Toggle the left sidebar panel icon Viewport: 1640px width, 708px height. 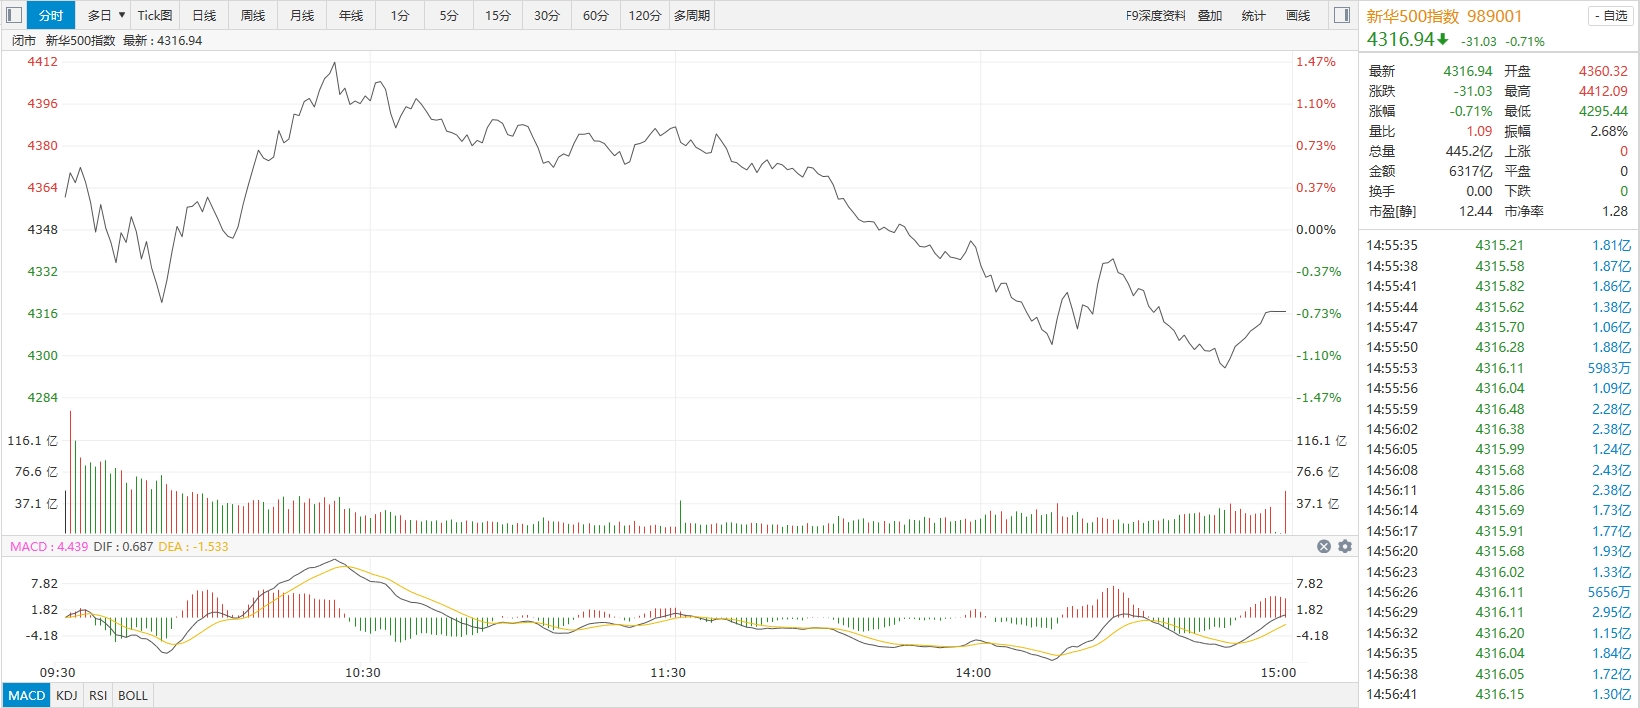tap(14, 15)
